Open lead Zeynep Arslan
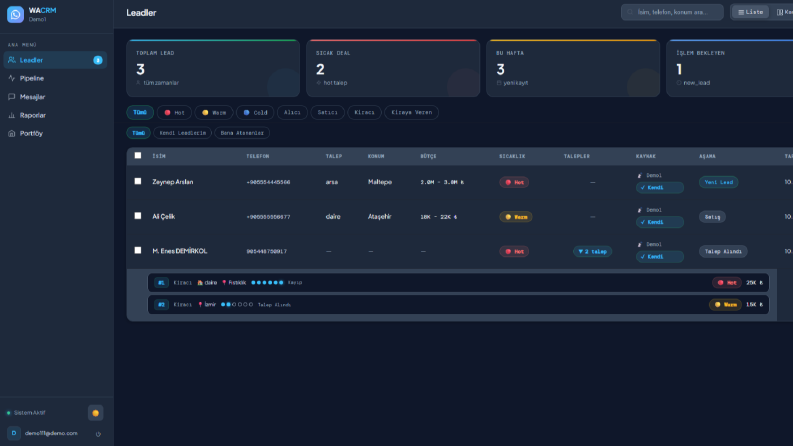 tap(172, 182)
